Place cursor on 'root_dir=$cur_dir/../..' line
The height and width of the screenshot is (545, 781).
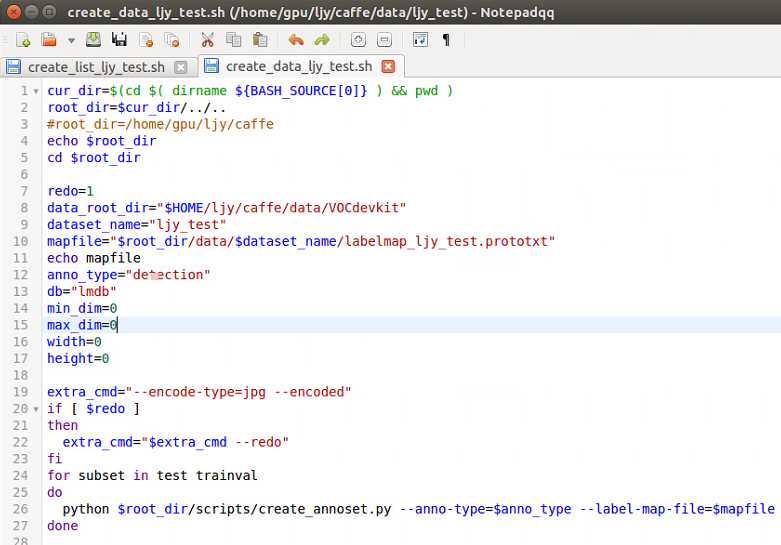136,108
